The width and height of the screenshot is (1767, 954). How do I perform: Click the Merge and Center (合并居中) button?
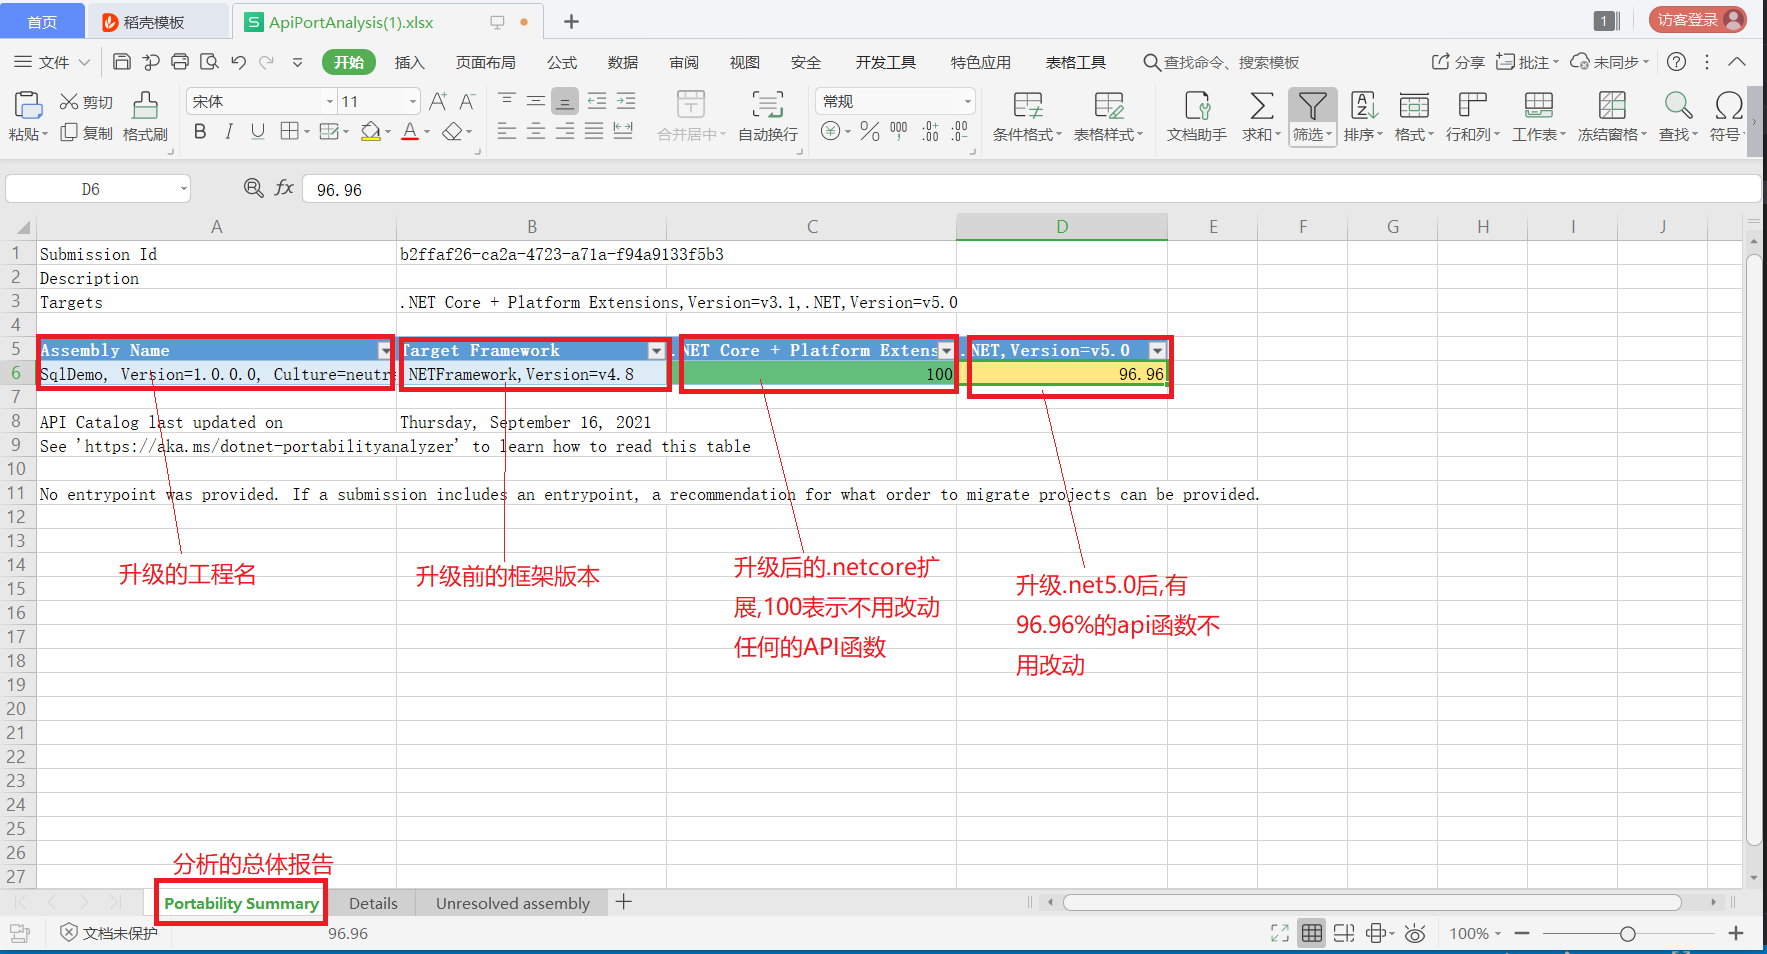coord(690,116)
